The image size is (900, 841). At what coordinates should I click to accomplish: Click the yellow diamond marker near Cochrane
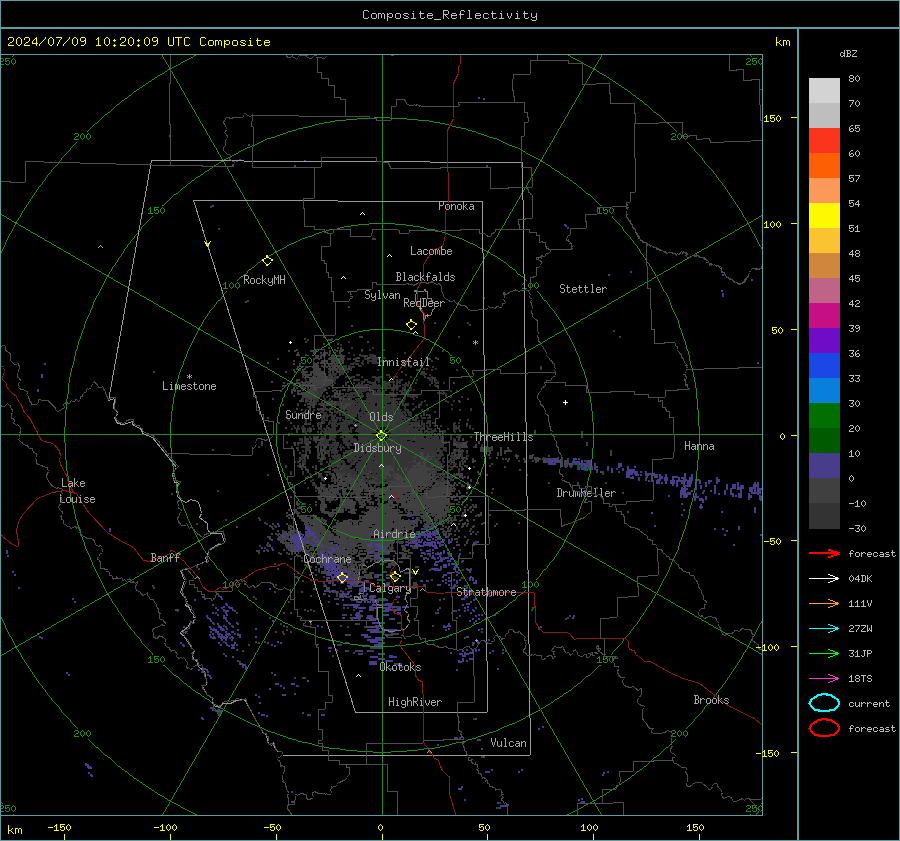point(343,578)
